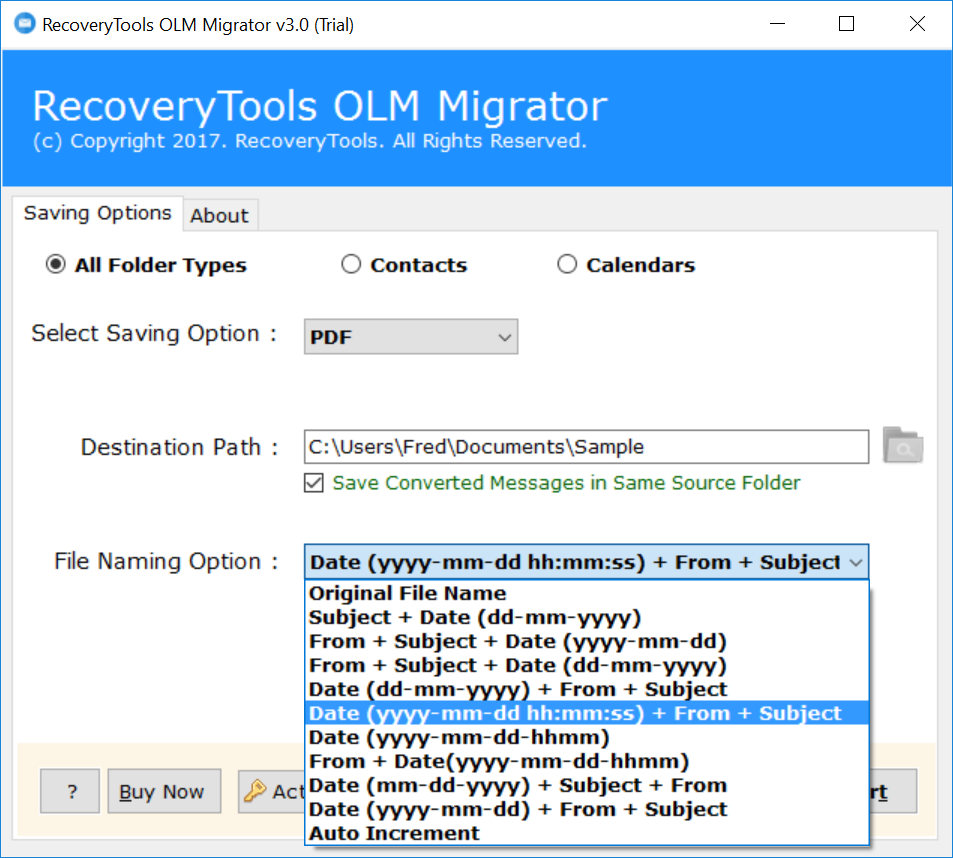Choose Subject + Date (dd-mm-yyyy) option

tap(587, 617)
